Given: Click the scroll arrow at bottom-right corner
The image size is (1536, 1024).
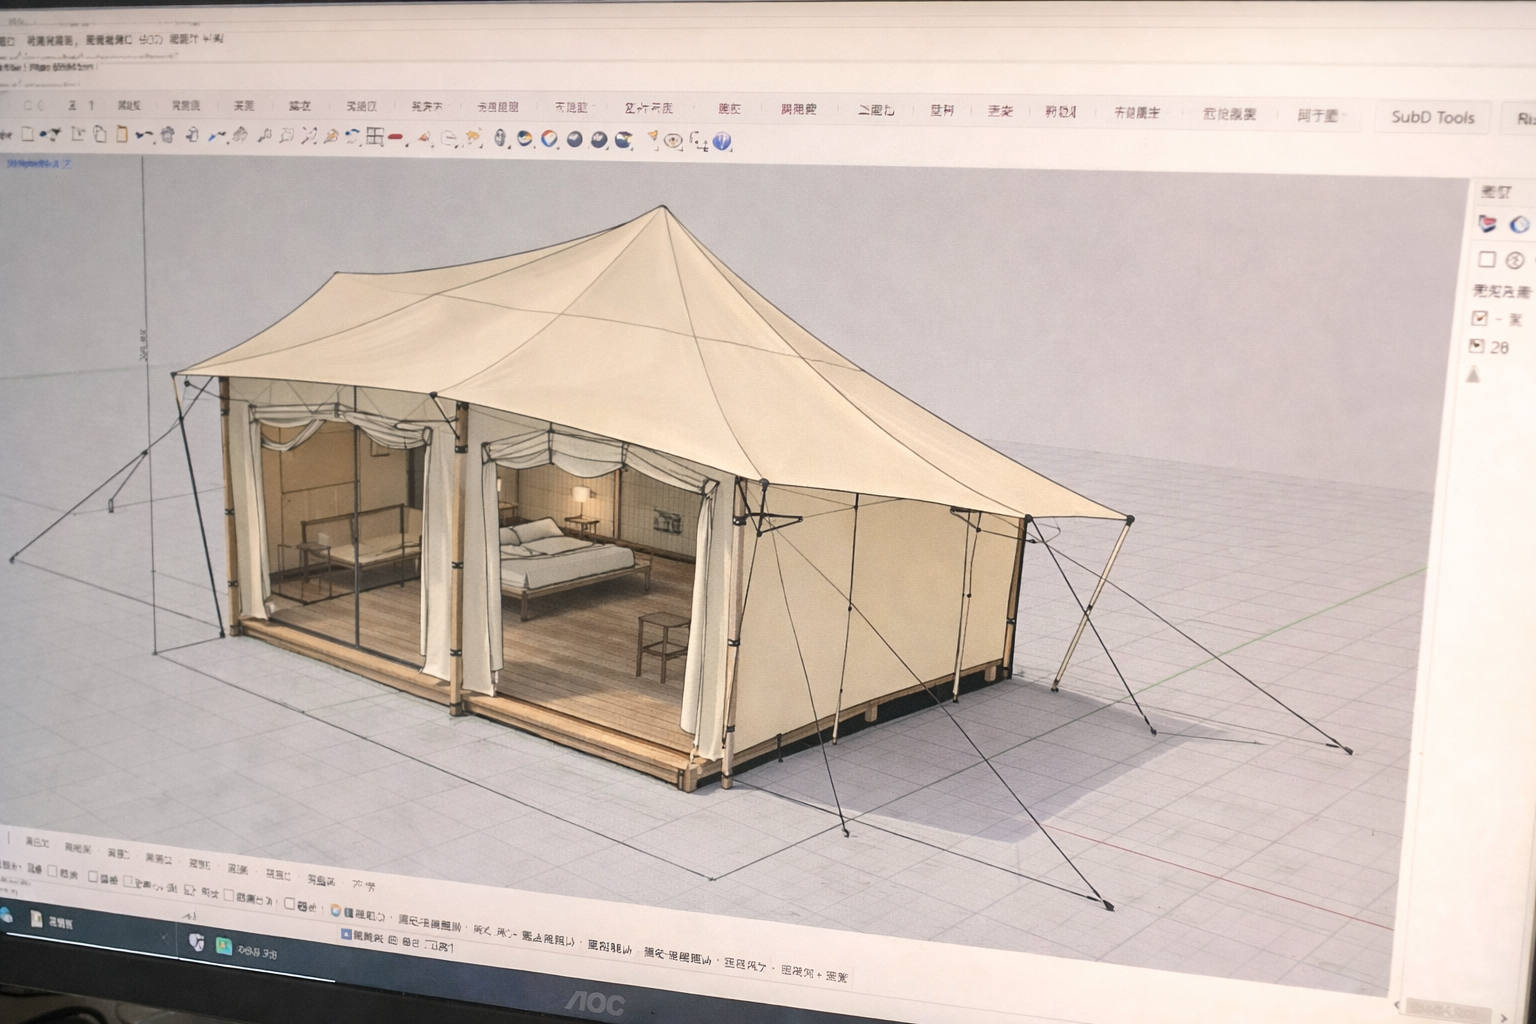Looking at the screenshot, I should click(1503, 1017).
